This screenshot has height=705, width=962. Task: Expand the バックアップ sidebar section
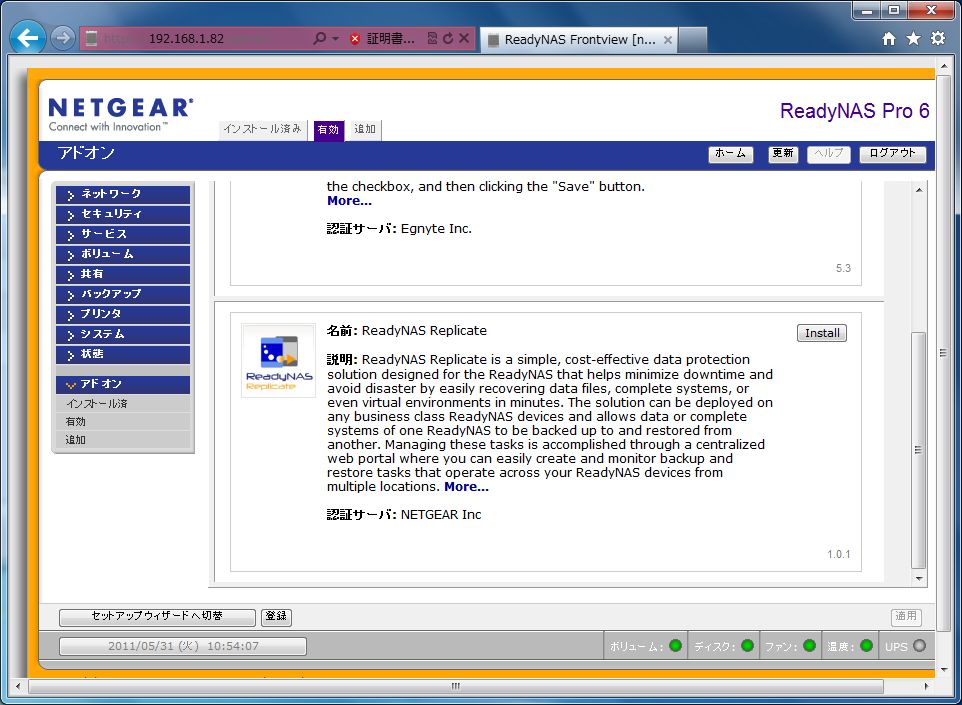coord(123,294)
